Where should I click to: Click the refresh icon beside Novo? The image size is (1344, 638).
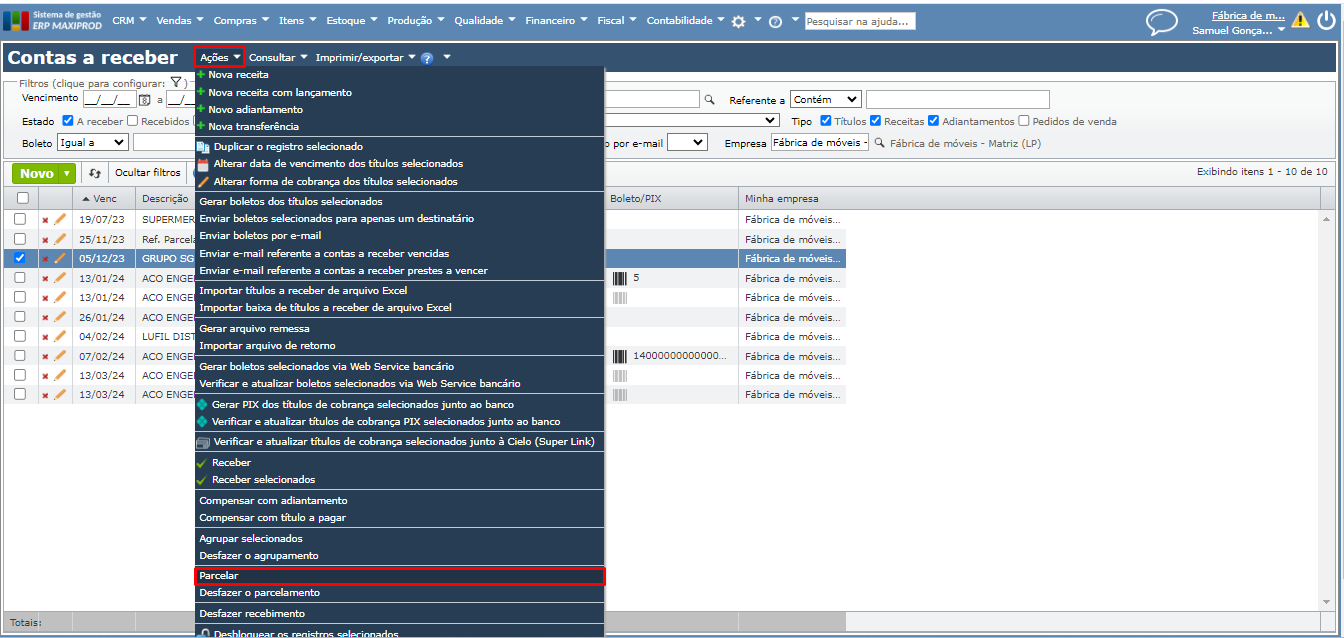pos(95,173)
